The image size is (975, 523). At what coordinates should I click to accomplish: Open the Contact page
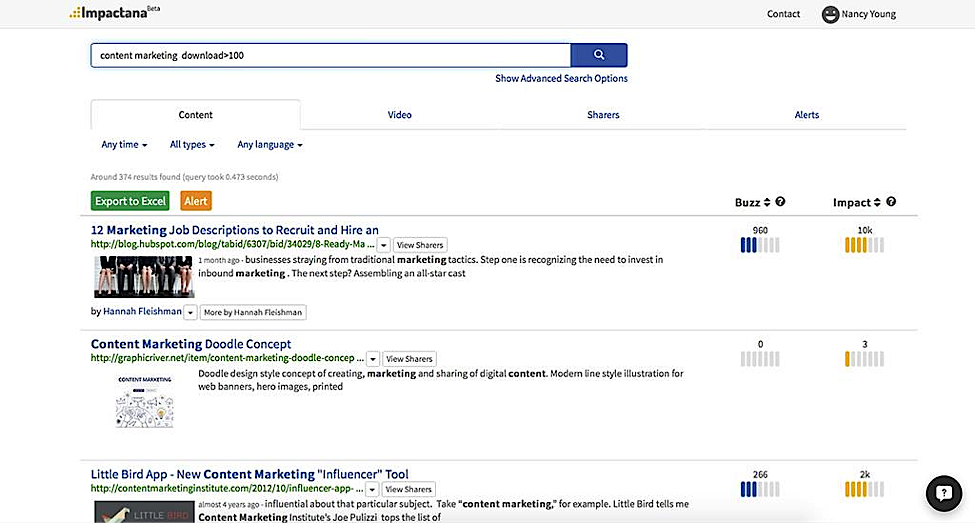783,14
